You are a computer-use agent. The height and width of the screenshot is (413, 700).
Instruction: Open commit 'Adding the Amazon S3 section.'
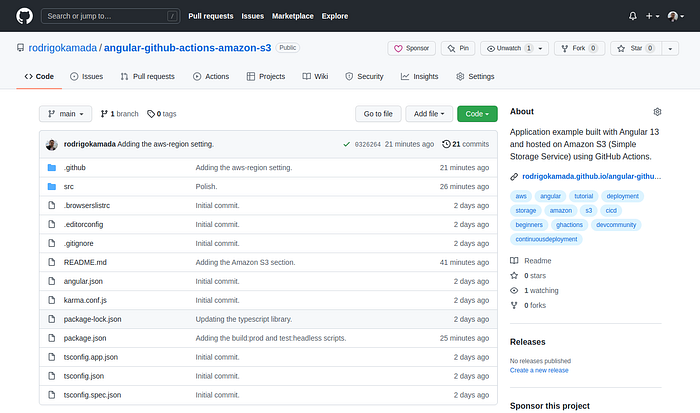click(245, 262)
